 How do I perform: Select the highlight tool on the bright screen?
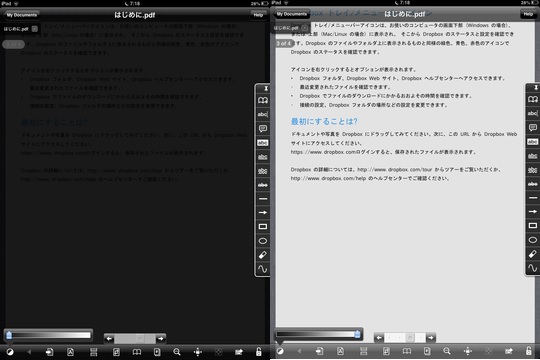(x=533, y=142)
